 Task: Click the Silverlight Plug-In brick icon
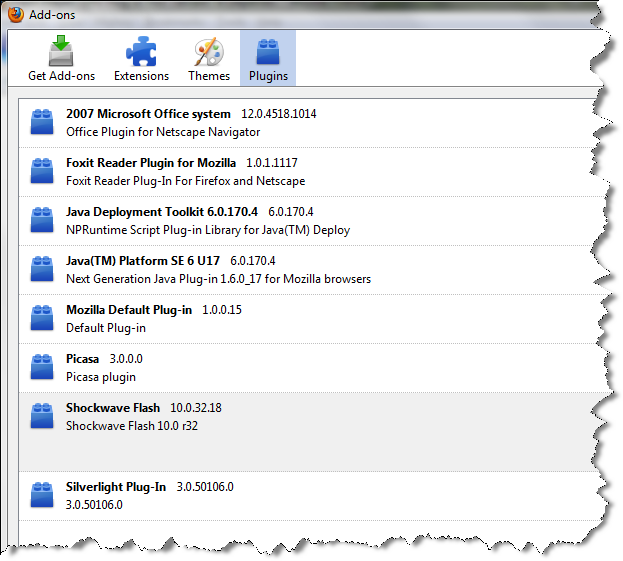coord(42,494)
